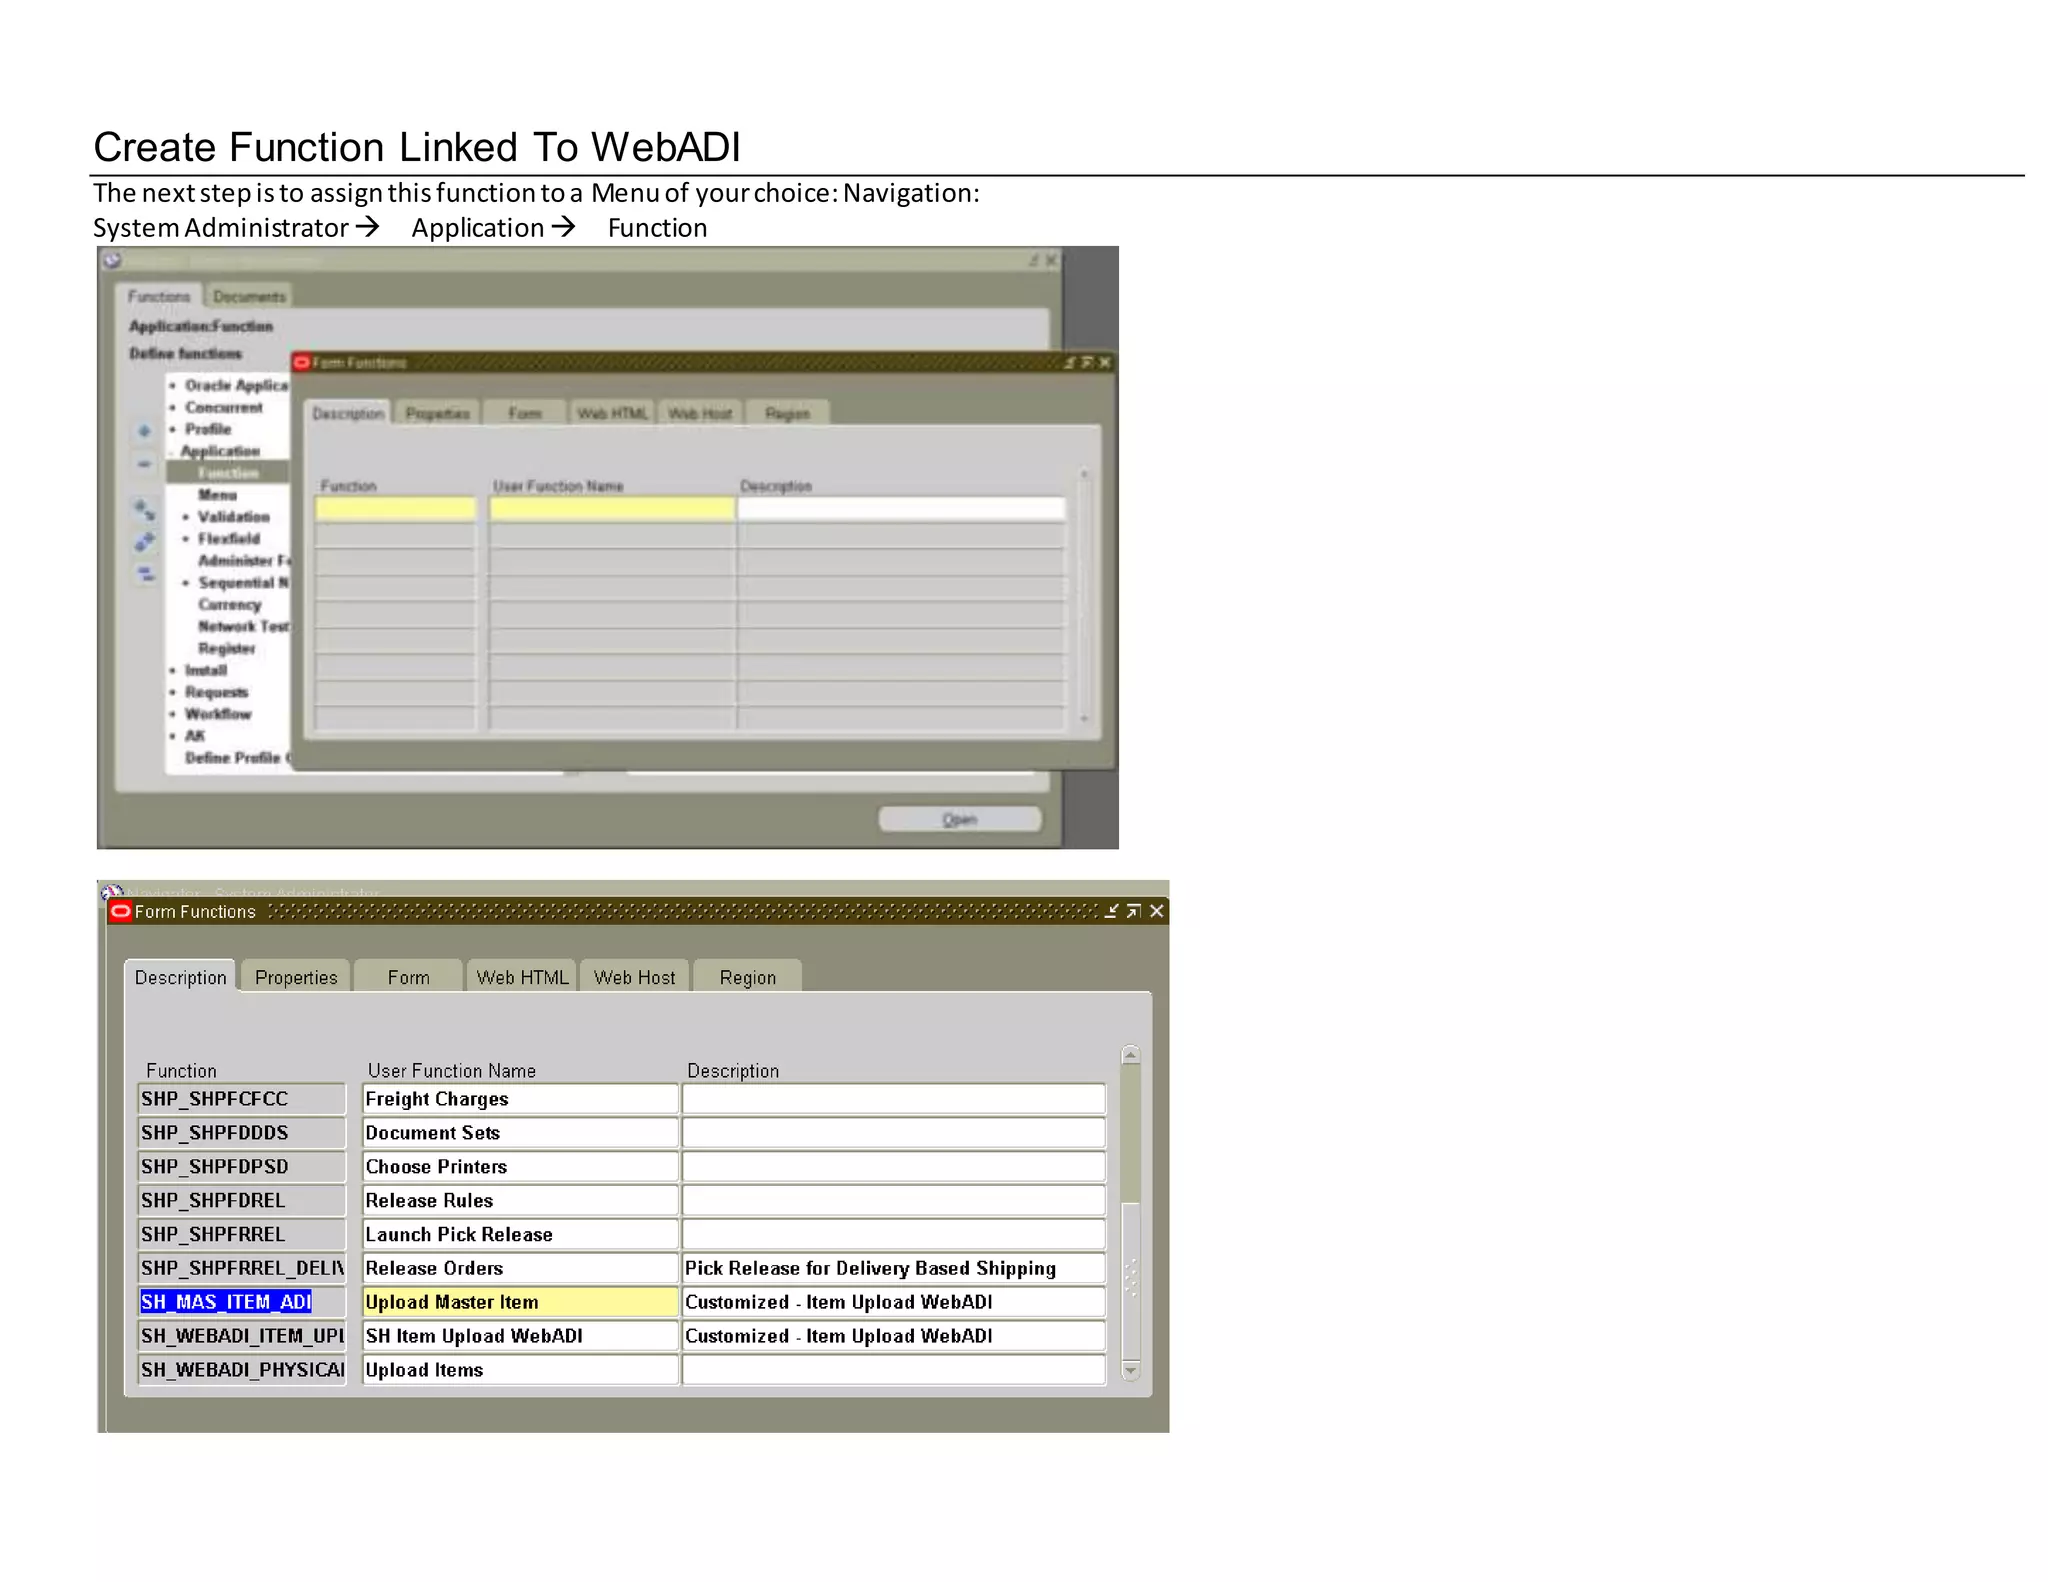Select the Network Test item in Navigator tree
The image size is (2048, 1582).
point(243,626)
